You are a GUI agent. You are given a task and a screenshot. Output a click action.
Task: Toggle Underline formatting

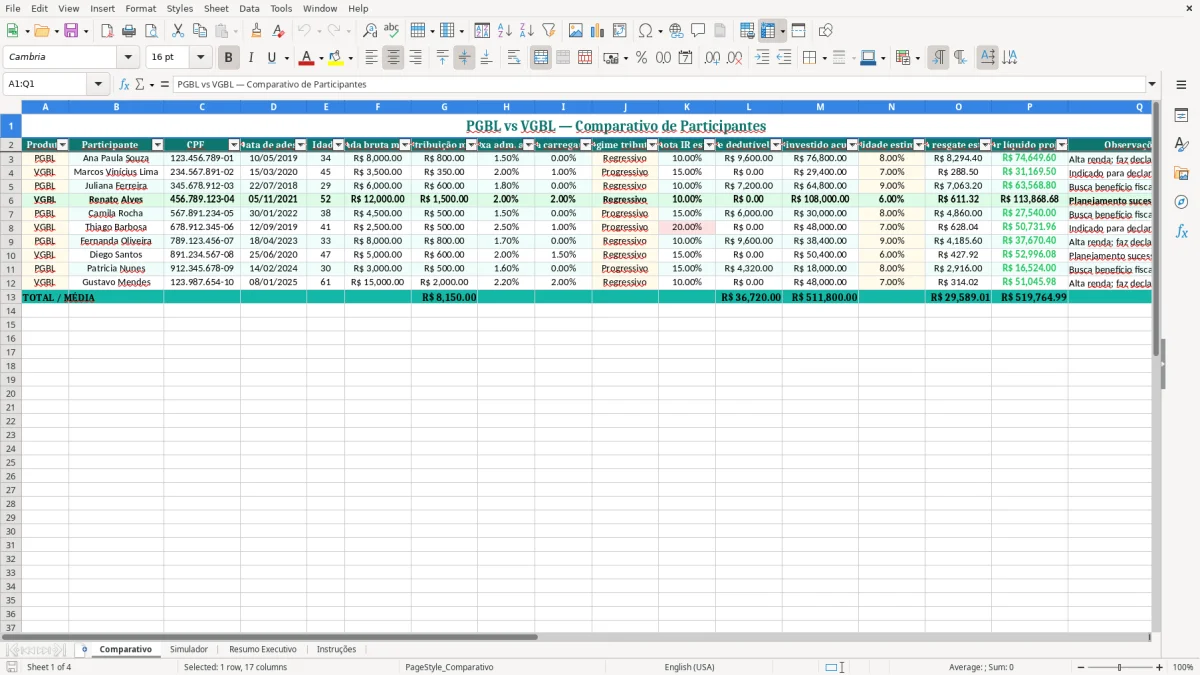coord(271,58)
